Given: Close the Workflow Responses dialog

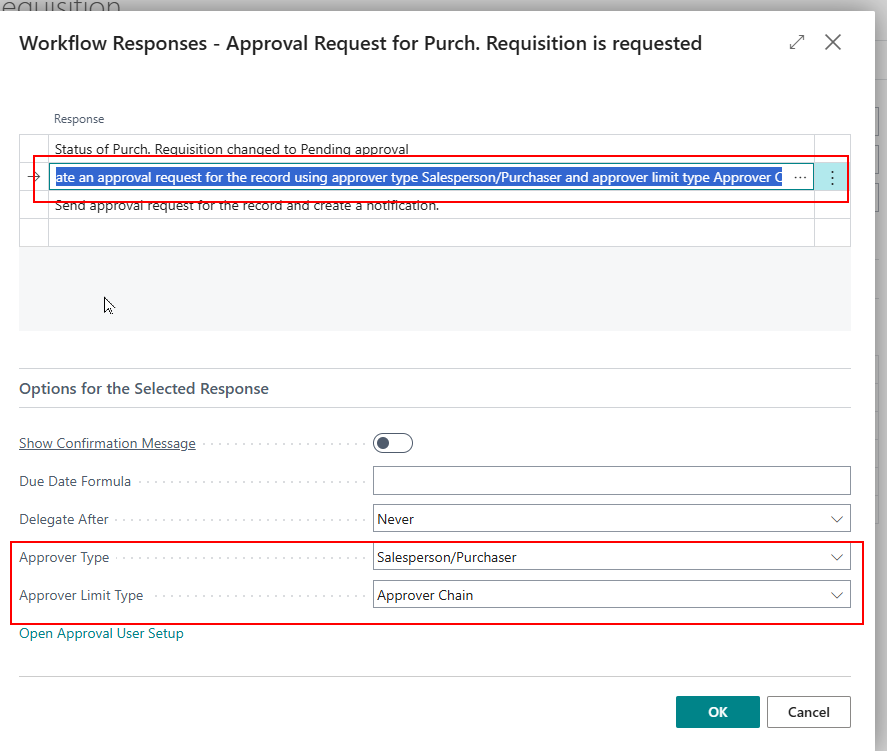Looking at the screenshot, I should tap(832, 42).
